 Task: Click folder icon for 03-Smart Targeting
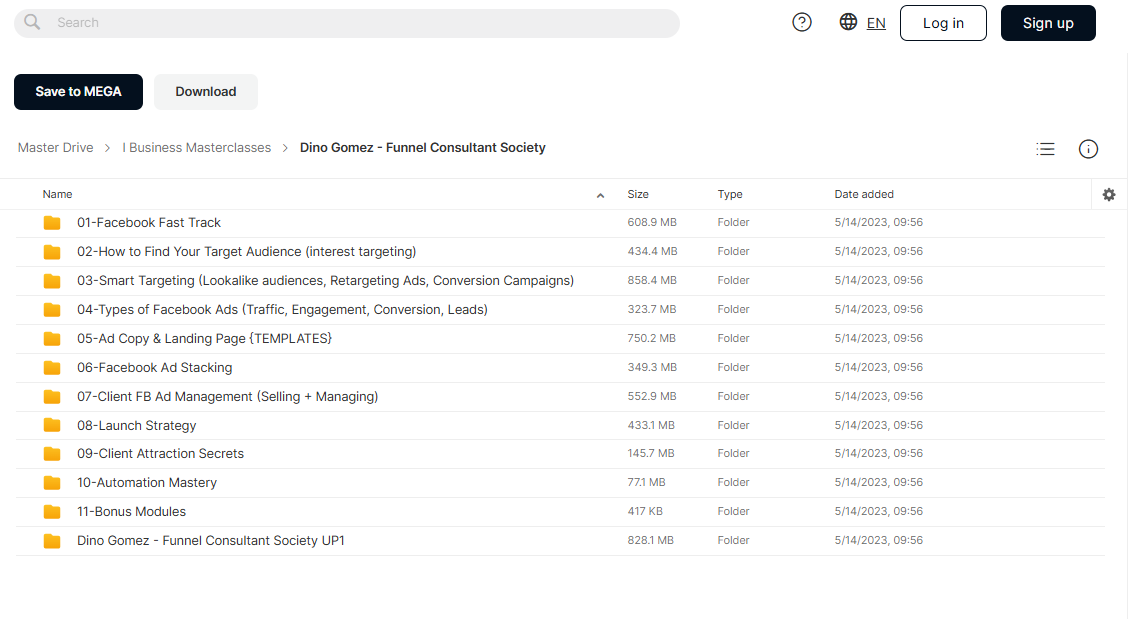click(x=52, y=281)
